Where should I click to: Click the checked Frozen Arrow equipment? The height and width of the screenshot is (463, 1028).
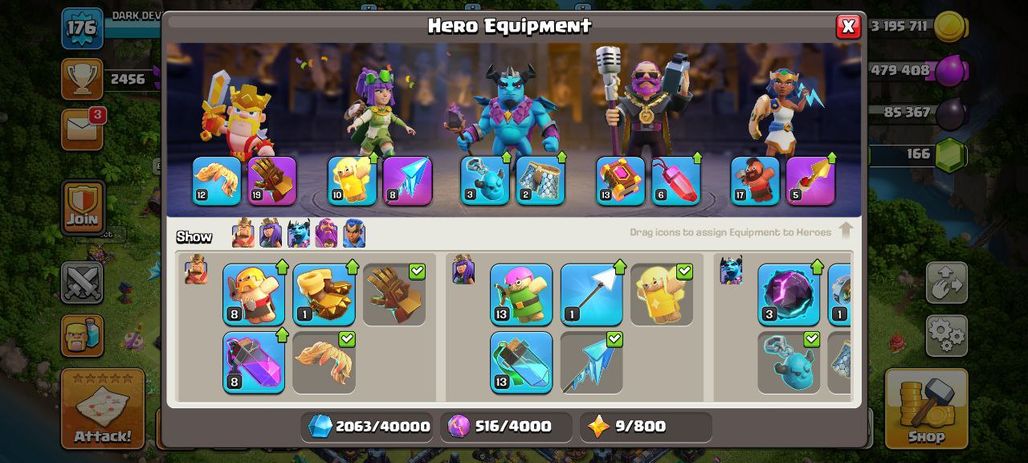pyautogui.click(x=591, y=362)
